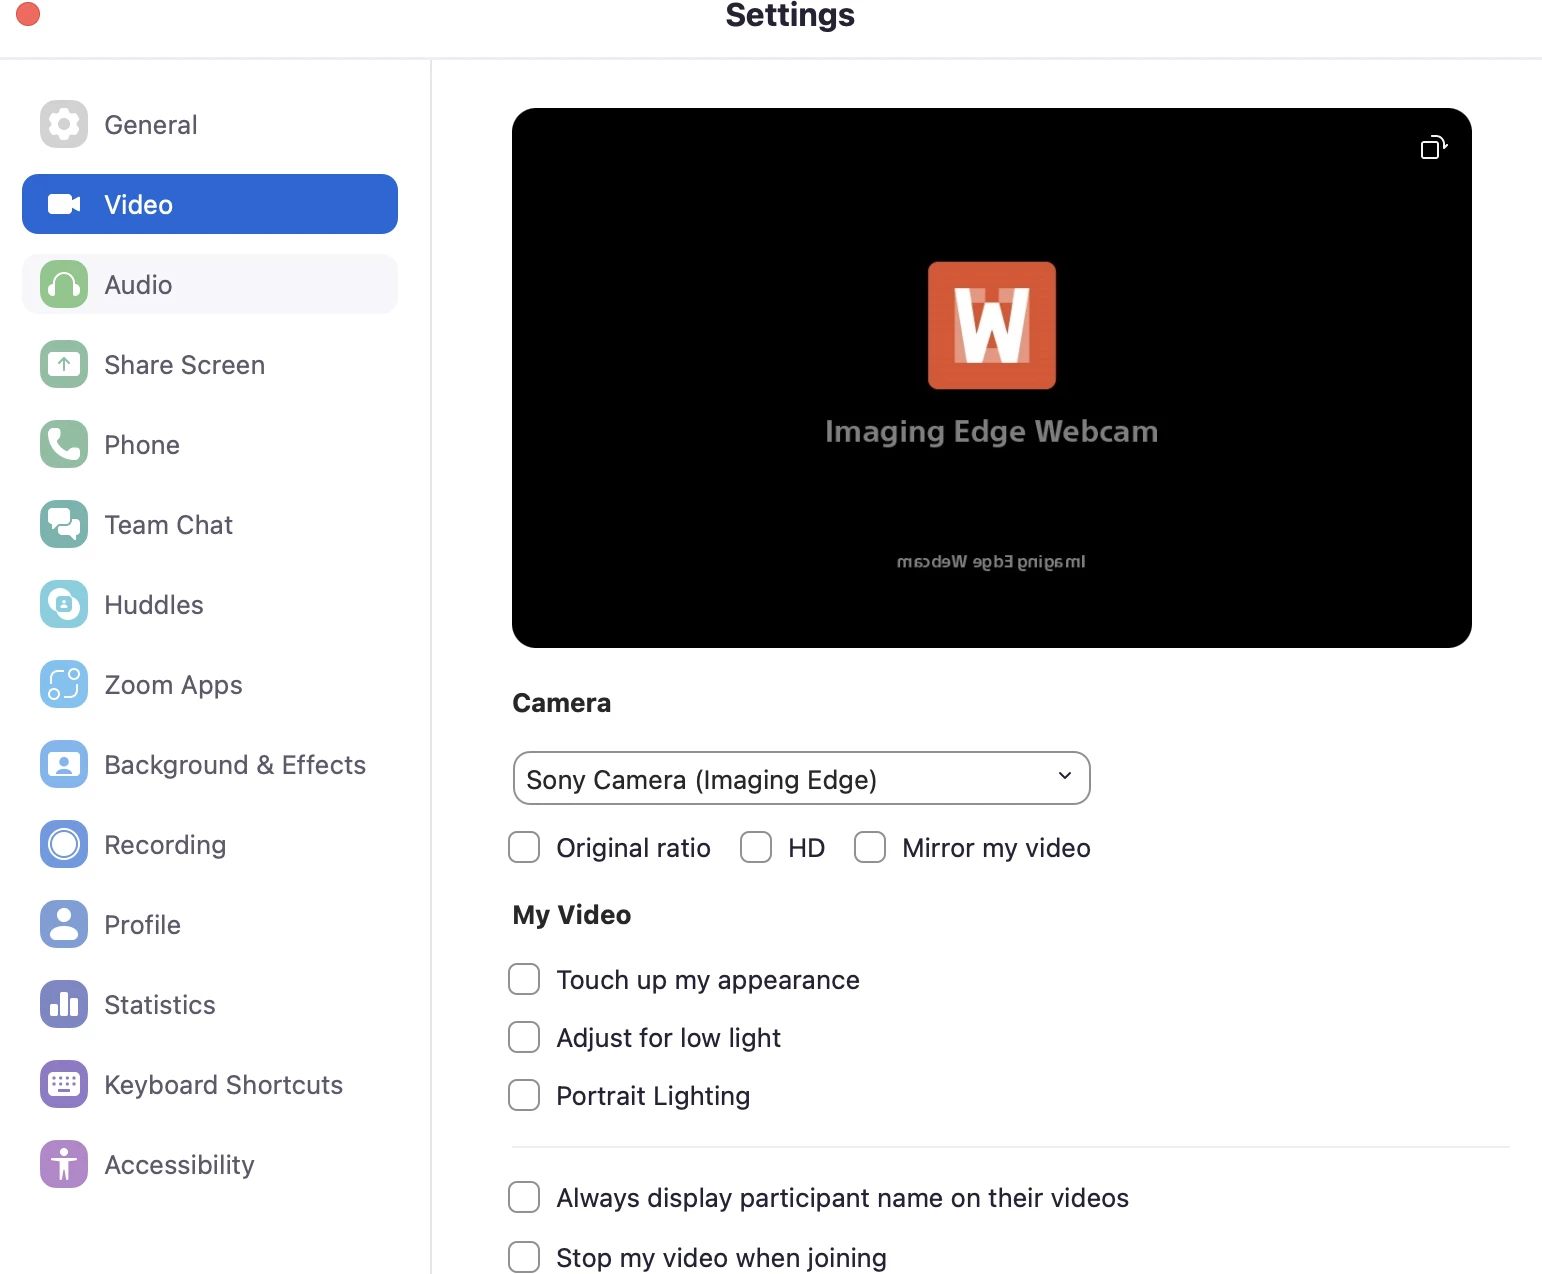This screenshot has height=1274, width=1542.
Task: Switch to Audio settings
Action: [x=210, y=284]
